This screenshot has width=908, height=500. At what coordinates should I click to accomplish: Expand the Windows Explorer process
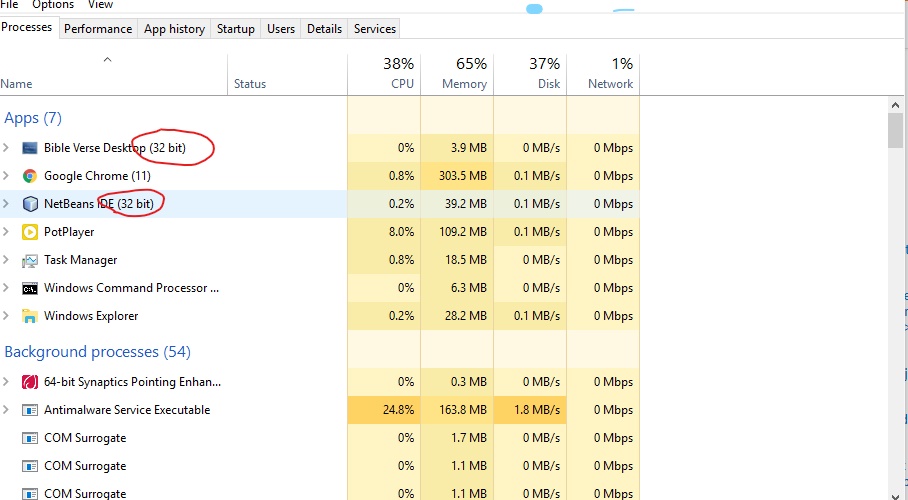click(x=6, y=316)
